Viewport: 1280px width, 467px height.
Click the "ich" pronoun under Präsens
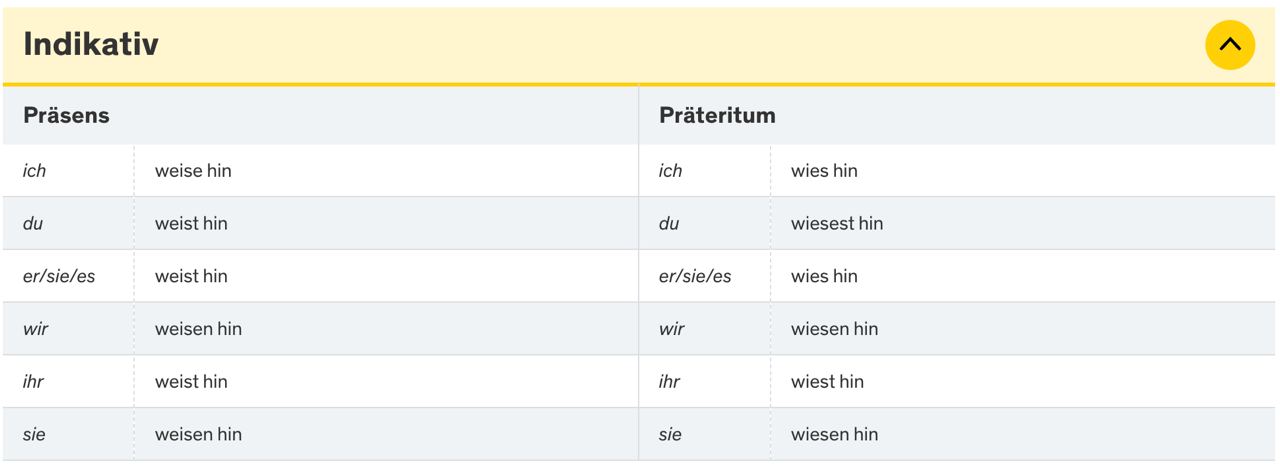[x=35, y=171]
